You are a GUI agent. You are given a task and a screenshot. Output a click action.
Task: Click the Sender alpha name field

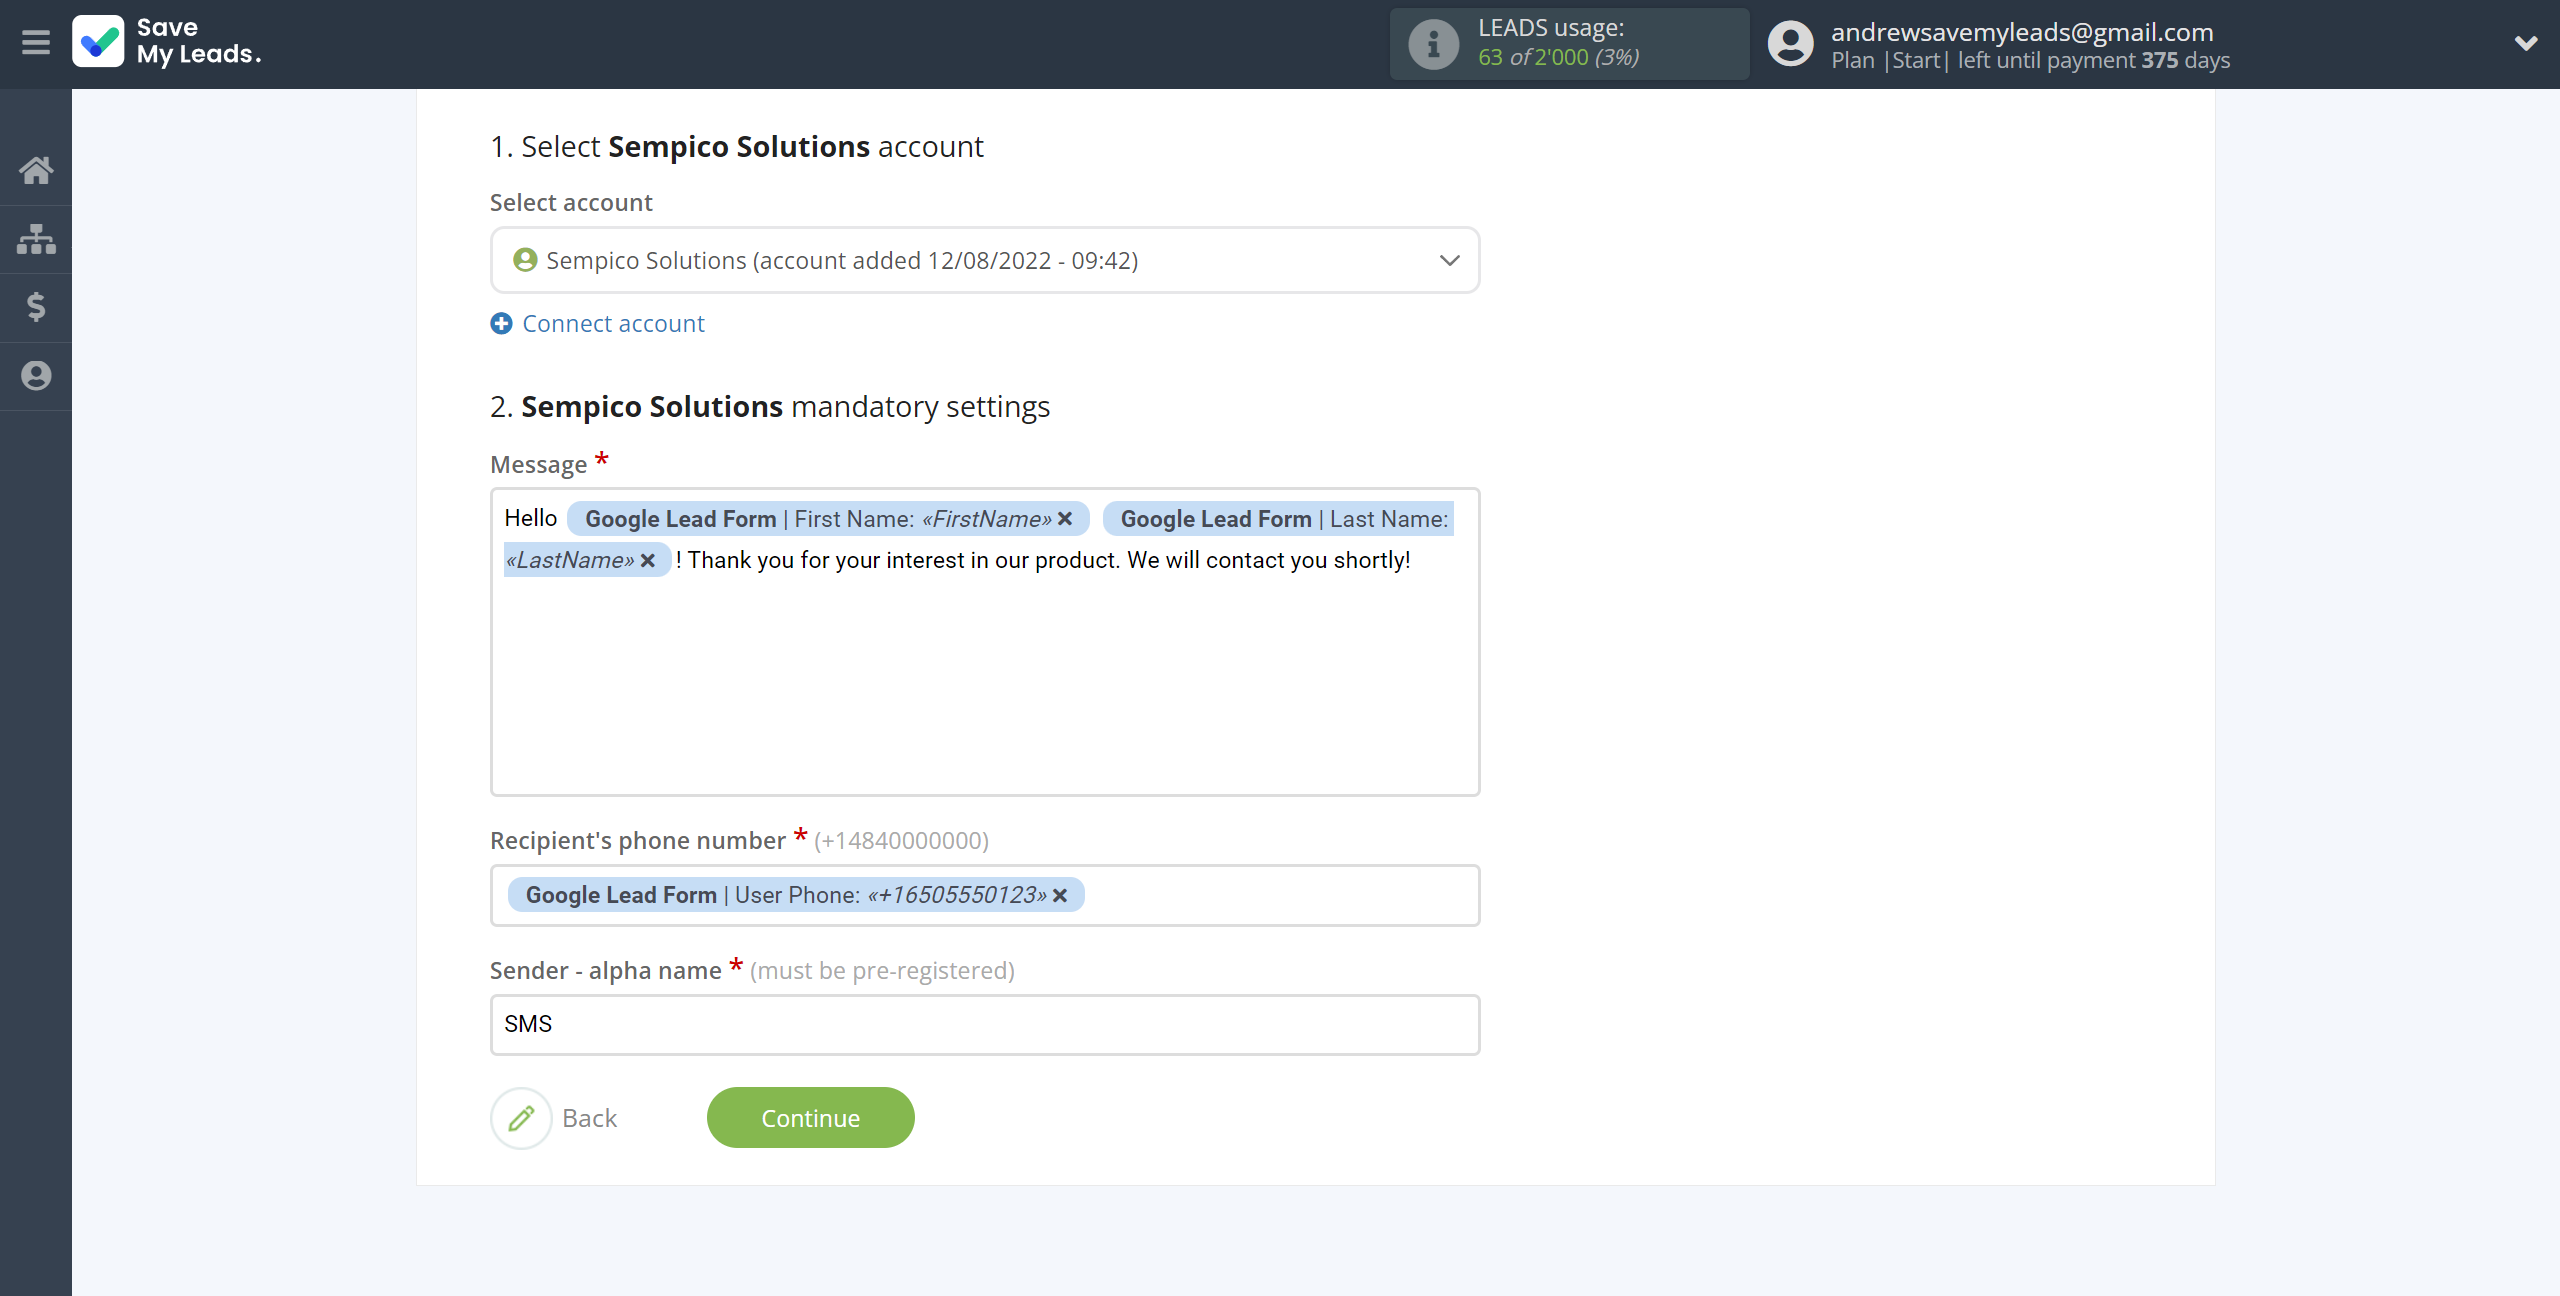(x=985, y=1024)
